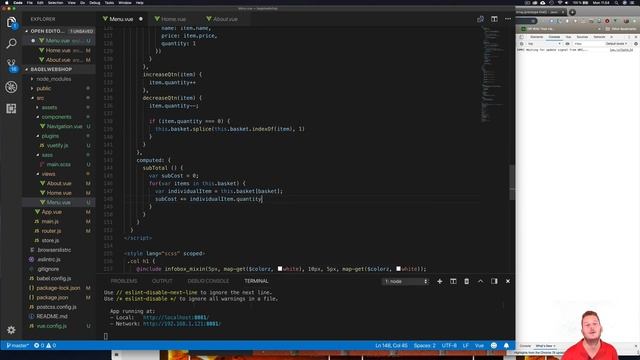Open Source Control view in activity bar
640x360 pixels.
tap(11, 64)
